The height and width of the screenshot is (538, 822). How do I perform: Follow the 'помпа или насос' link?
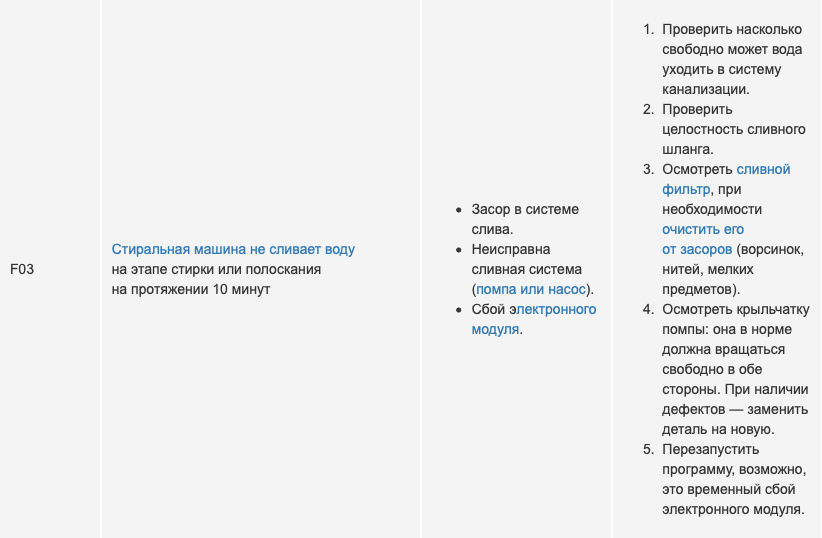pos(531,289)
